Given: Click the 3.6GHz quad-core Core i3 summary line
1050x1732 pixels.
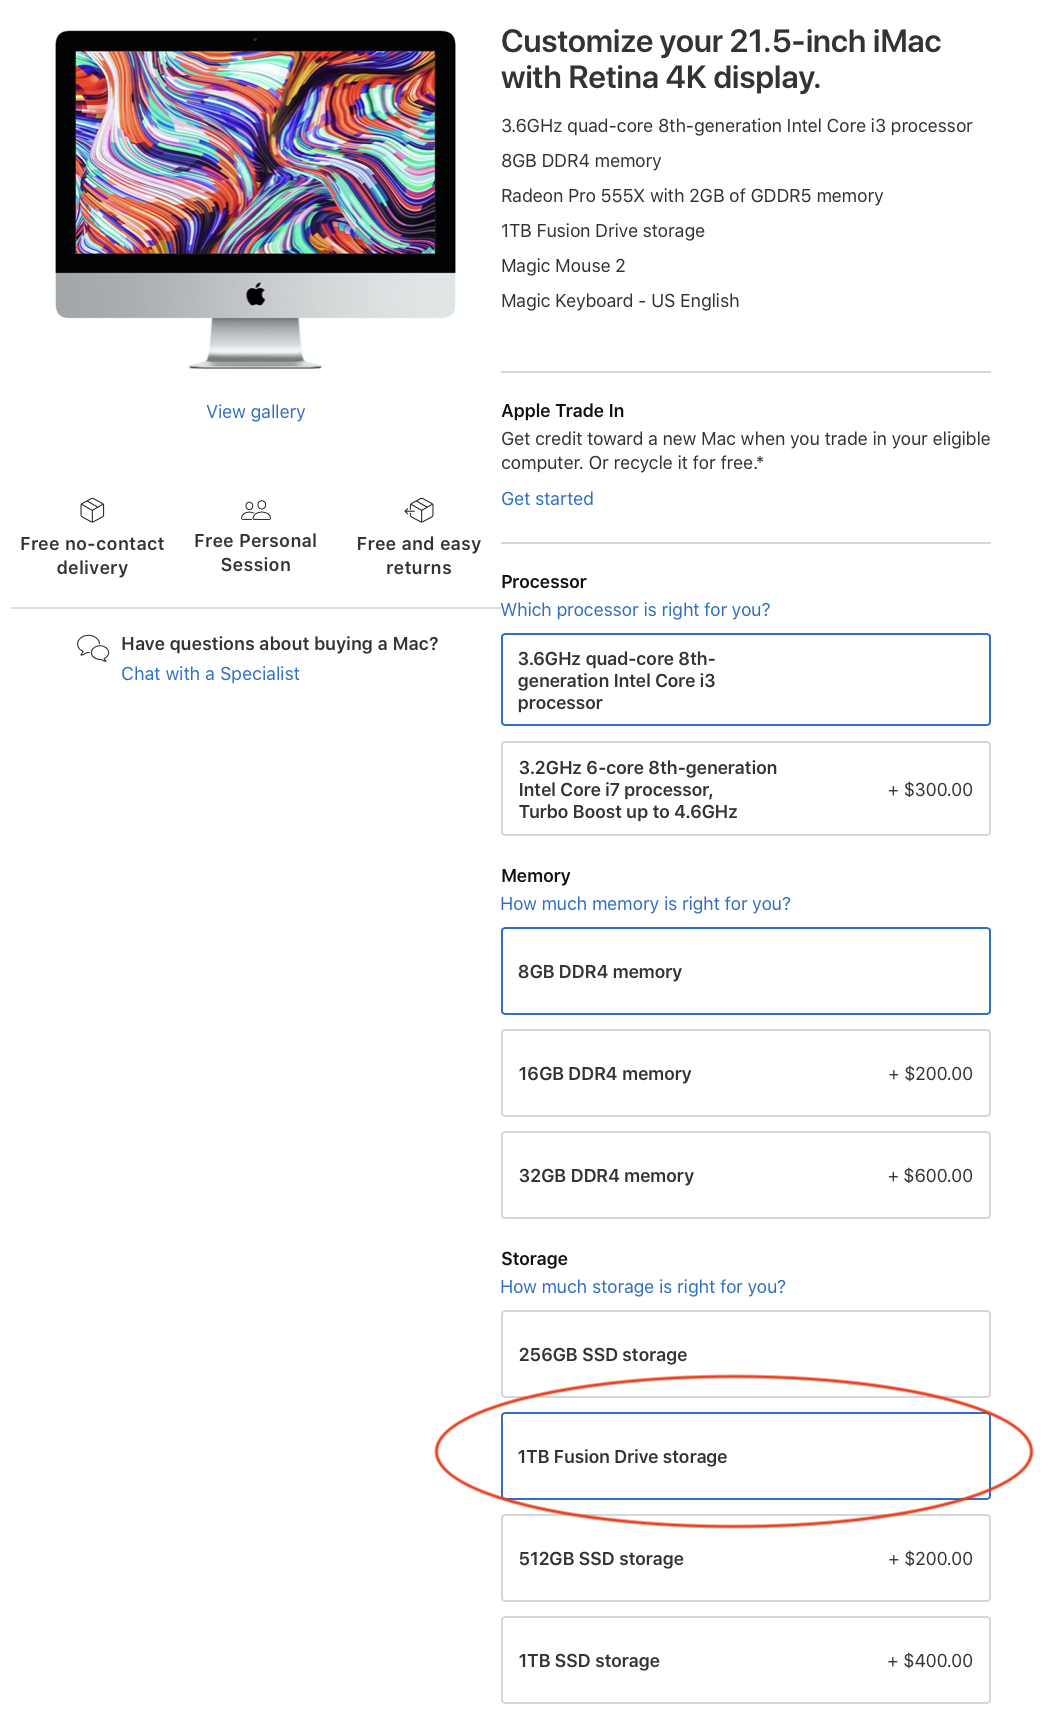Looking at the screenshot, I should point(737,126).
